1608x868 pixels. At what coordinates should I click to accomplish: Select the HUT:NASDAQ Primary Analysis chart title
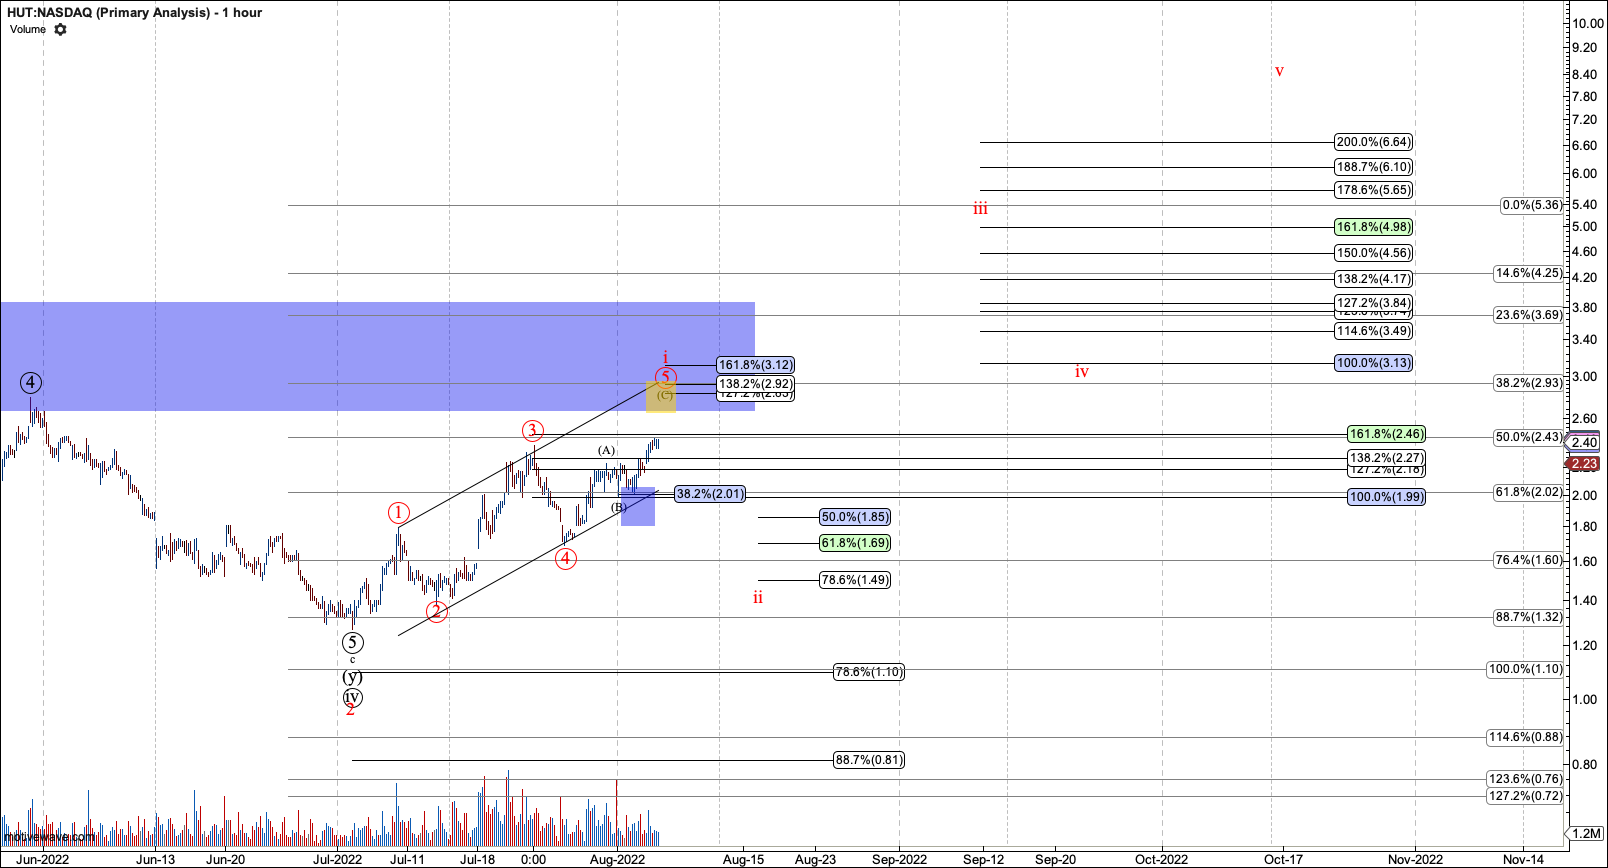[134, 12]
